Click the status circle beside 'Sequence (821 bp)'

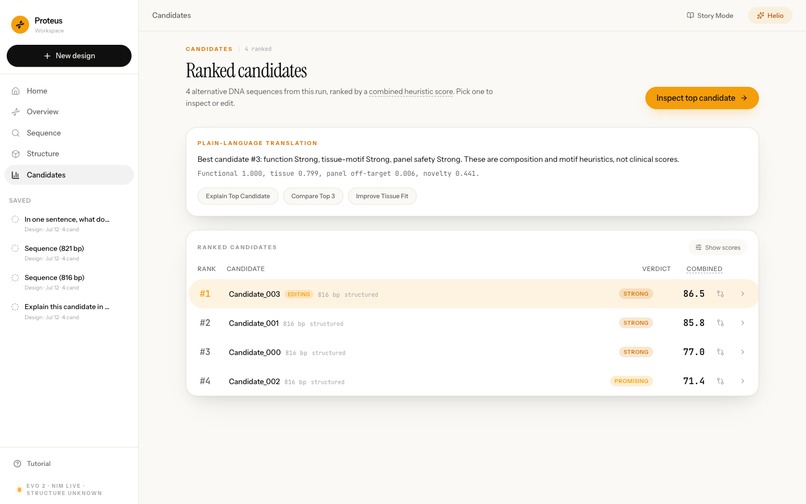[15, 248]
